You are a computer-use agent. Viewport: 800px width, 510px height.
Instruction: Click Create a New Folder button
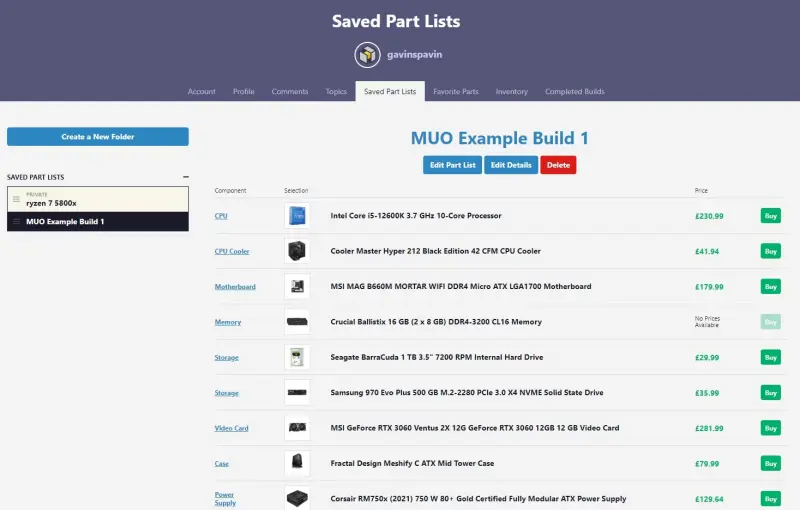(x=98, y=137)
